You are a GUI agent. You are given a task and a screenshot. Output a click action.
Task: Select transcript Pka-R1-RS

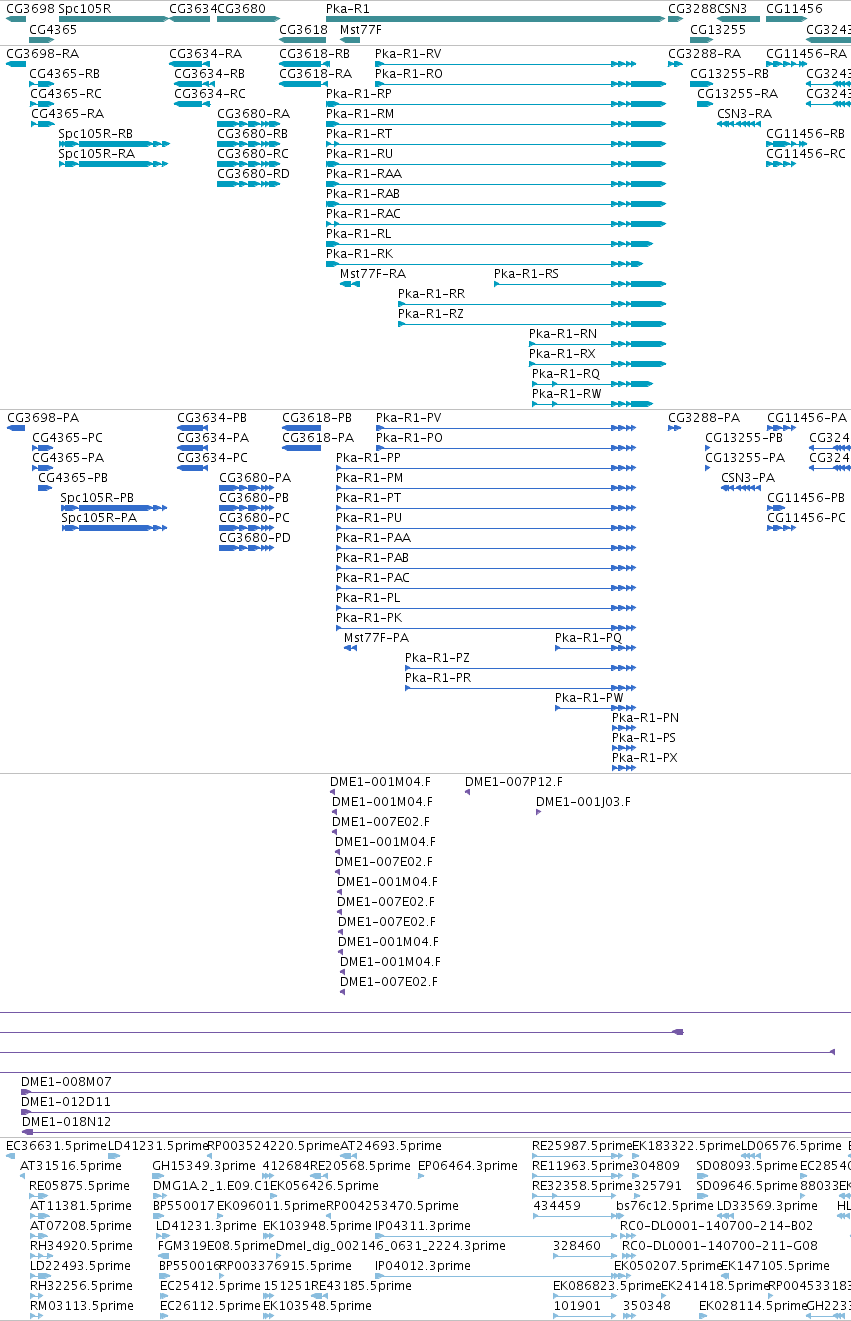526,273
